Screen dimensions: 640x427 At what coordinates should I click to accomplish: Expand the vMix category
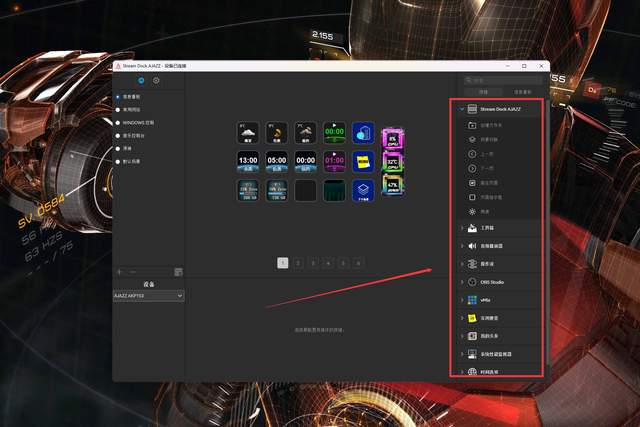pyautogui.click(x=462, y=300)
